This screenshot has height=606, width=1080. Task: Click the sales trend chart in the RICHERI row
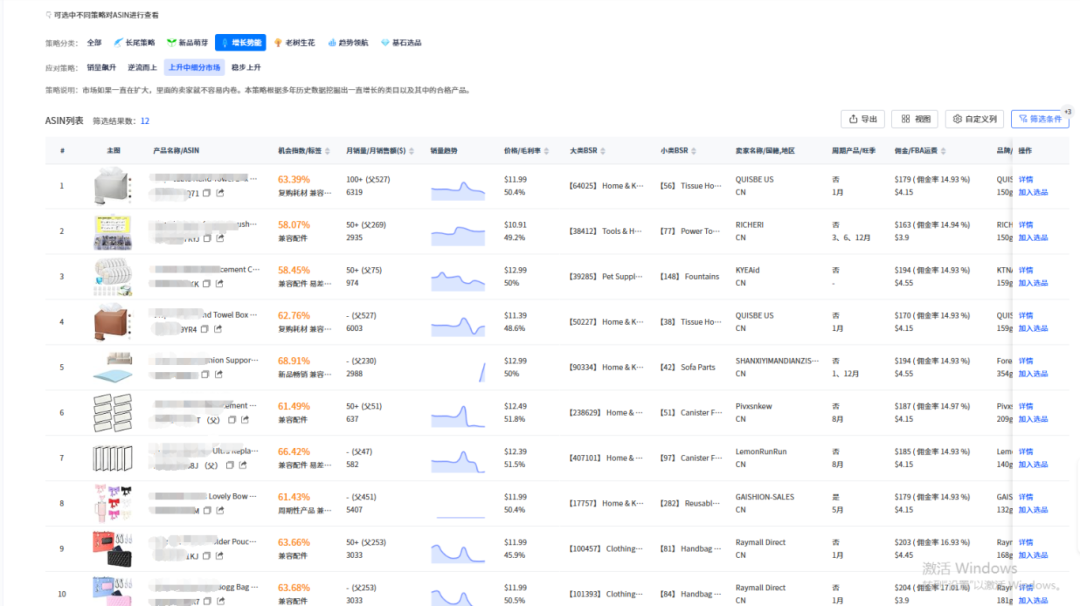coord(458,235)
